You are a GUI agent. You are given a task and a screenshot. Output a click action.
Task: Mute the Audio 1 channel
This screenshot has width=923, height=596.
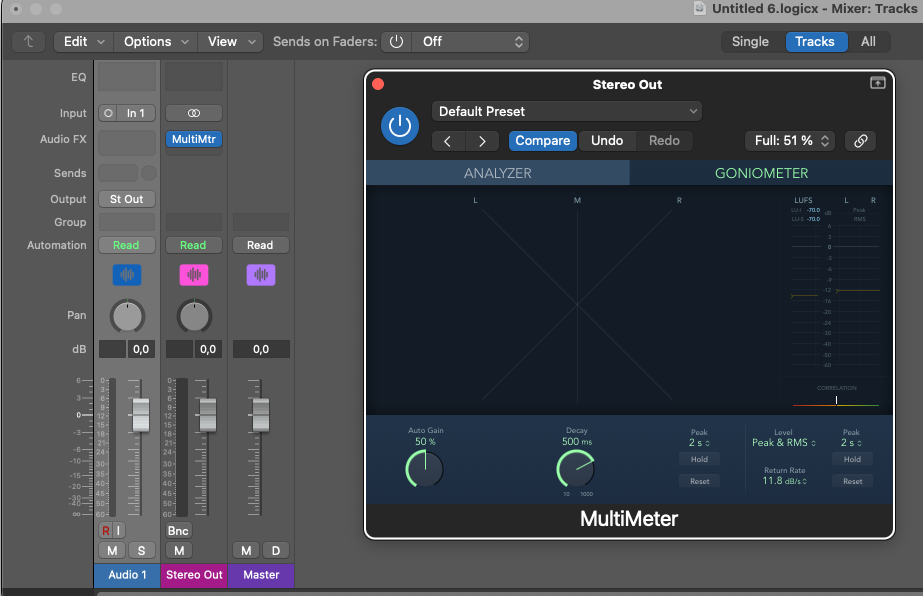112,551
